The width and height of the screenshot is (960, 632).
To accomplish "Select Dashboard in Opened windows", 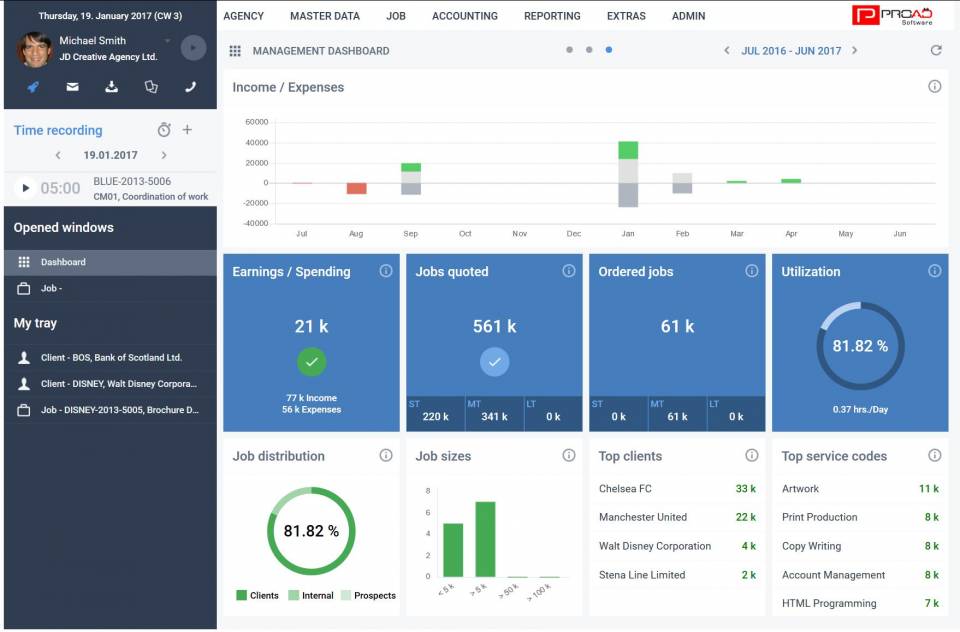I will (x=63, y=262).
